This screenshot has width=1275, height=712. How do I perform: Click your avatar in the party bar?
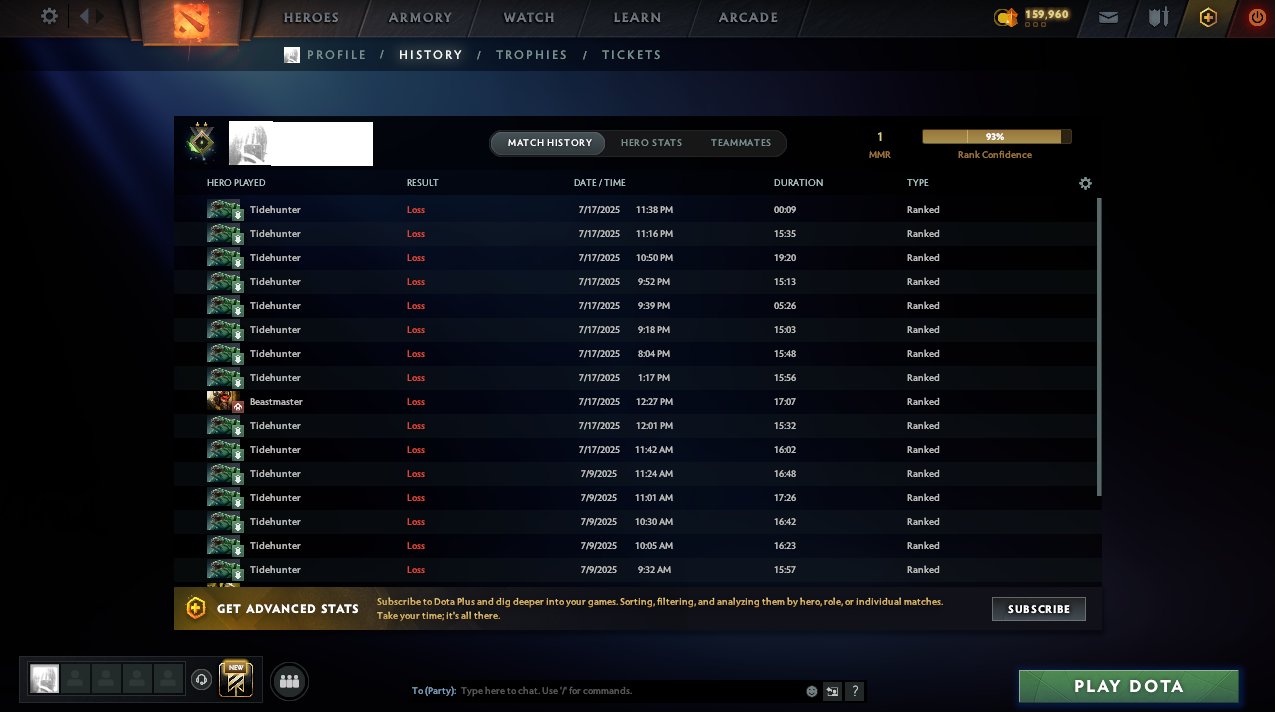(43, 679)
